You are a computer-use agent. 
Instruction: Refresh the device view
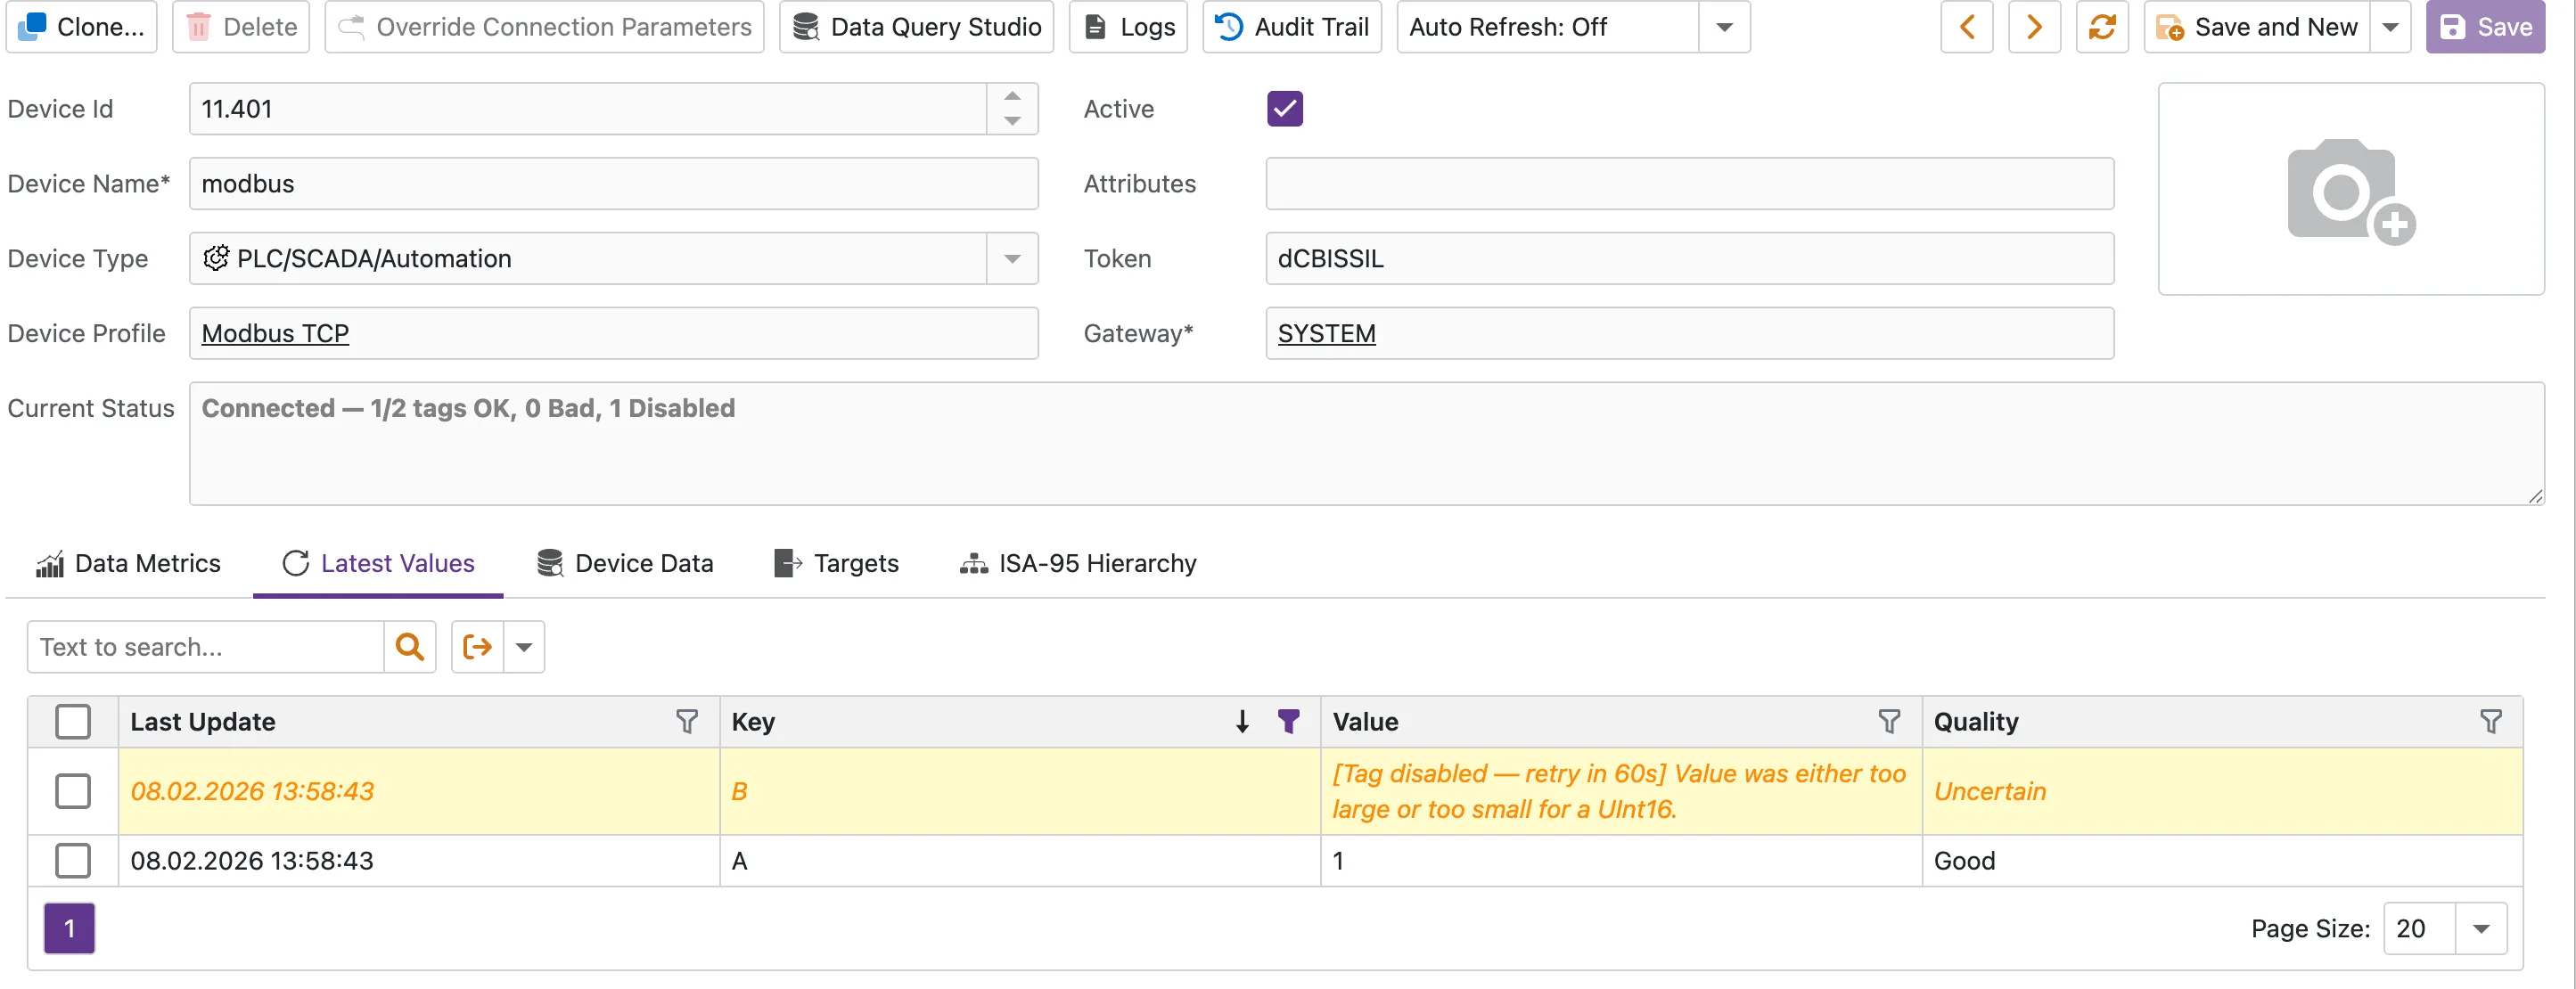2103,27
